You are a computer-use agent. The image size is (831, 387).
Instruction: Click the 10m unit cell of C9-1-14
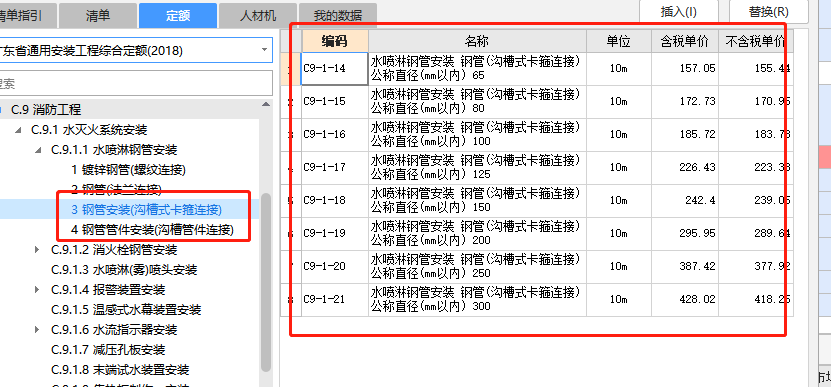pos(618,68)
